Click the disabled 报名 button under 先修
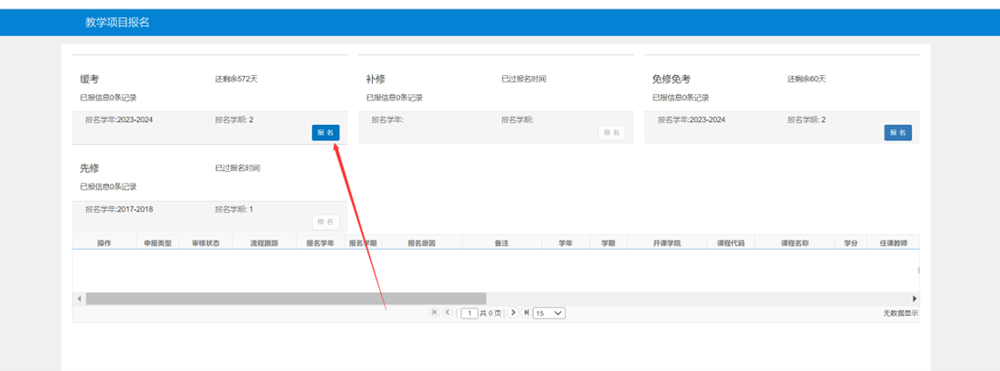The width and height of the screenshot is (1000, 371). coord(326,221)
